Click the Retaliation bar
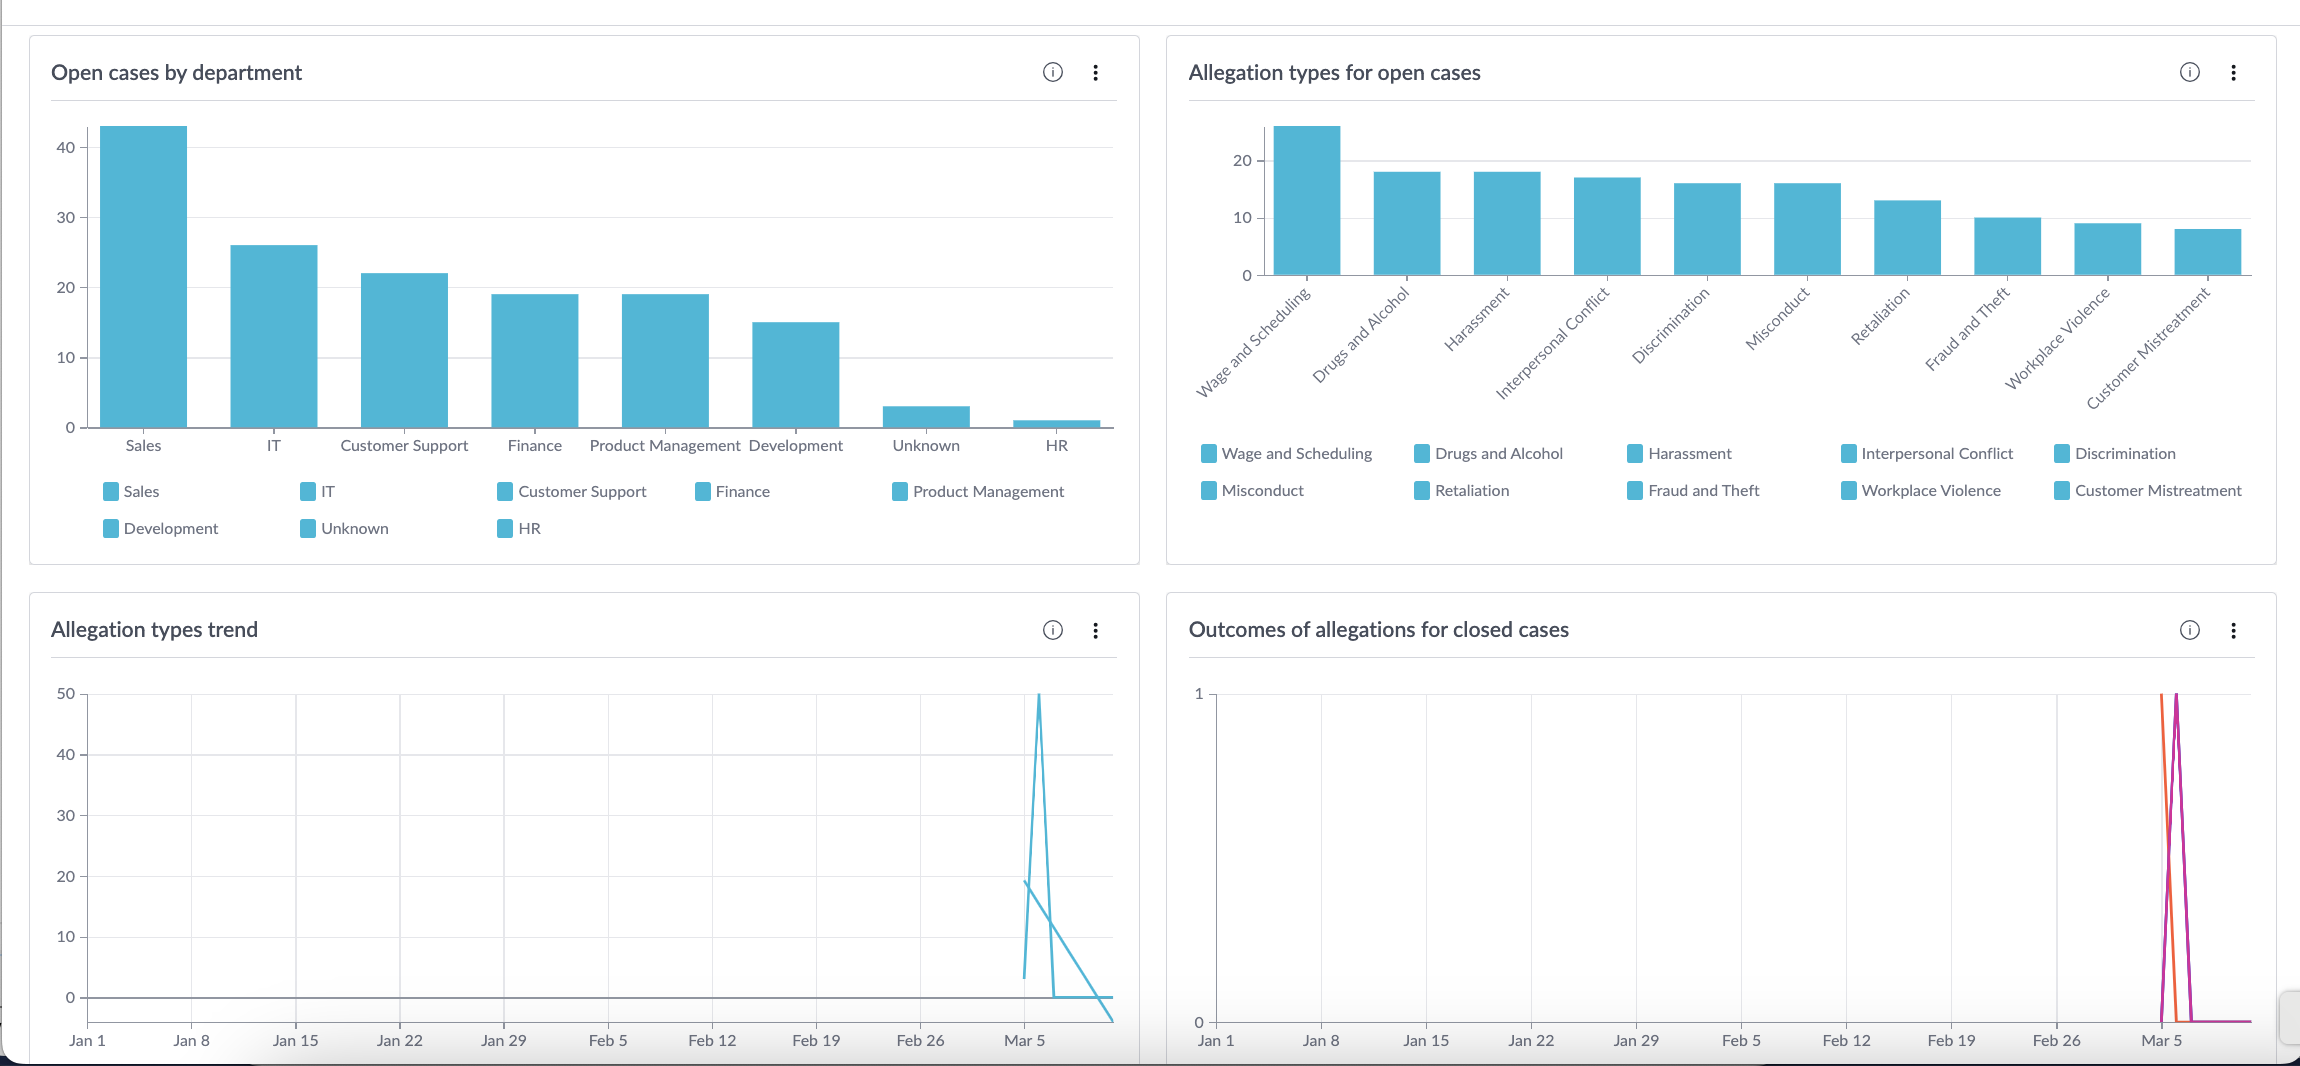Viewport: 2300px width, 1066px height. pyautogui.click(x=1907, y=238)
